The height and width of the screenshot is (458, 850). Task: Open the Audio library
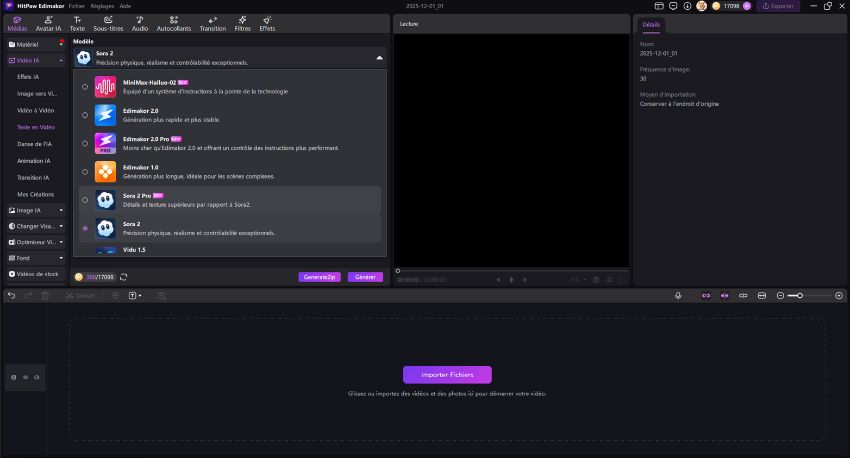click(x=140, y=24)
